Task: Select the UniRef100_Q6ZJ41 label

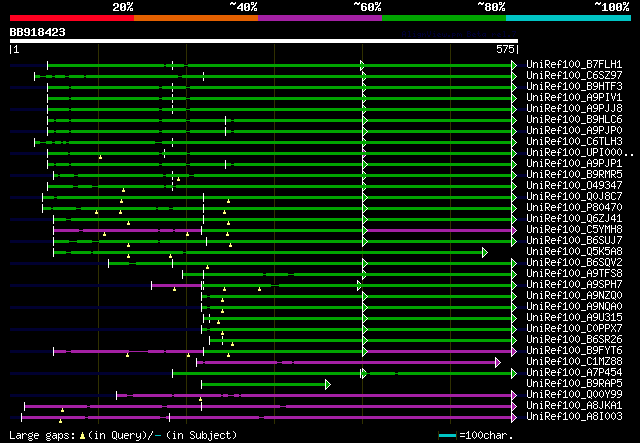Action: [574, 219]
